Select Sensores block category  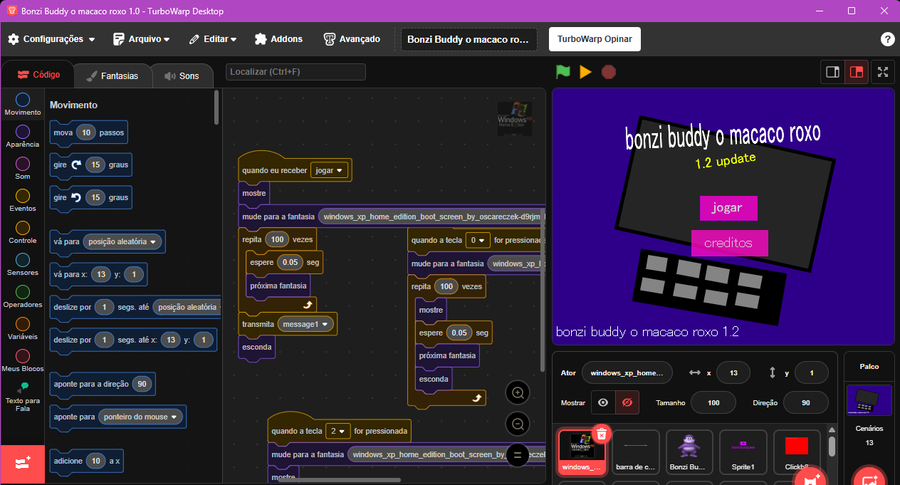pos(22,265)
